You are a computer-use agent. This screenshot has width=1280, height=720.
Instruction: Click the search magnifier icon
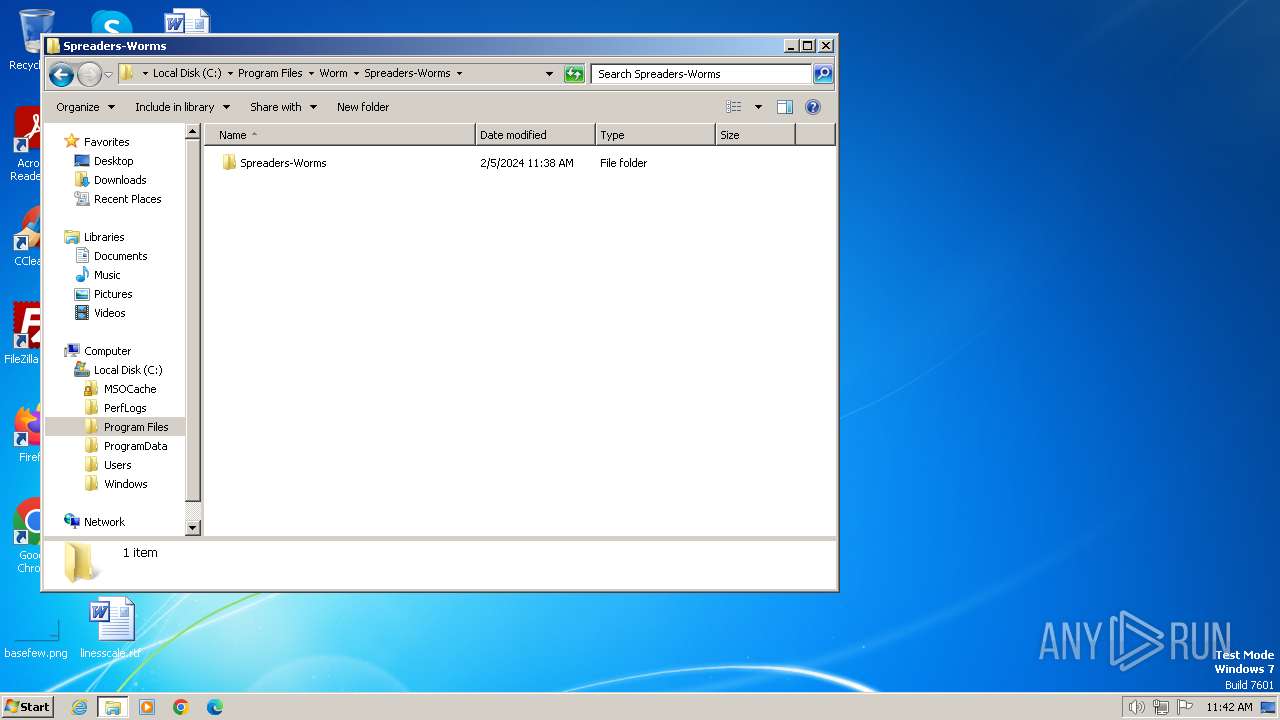coord(822,74)
